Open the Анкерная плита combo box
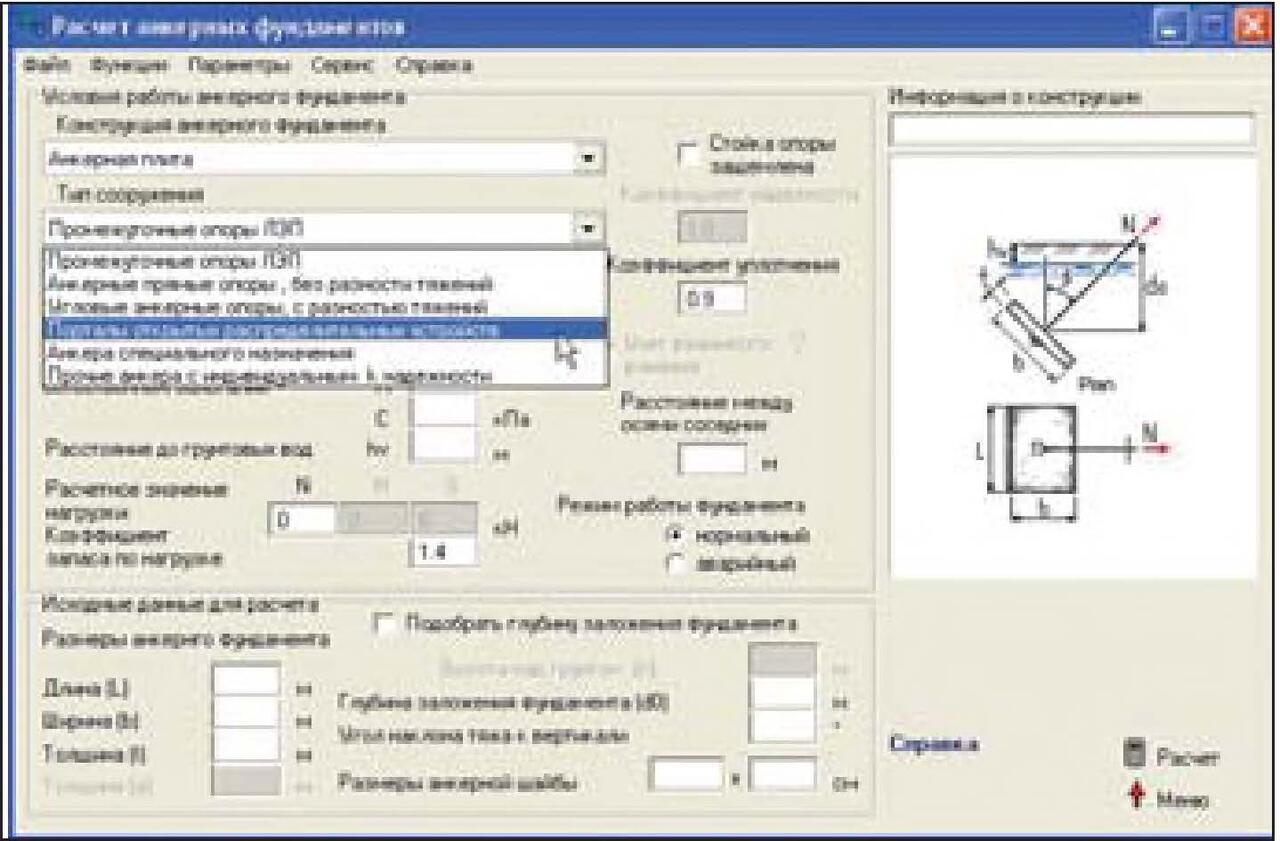 (x=324, y=159)
